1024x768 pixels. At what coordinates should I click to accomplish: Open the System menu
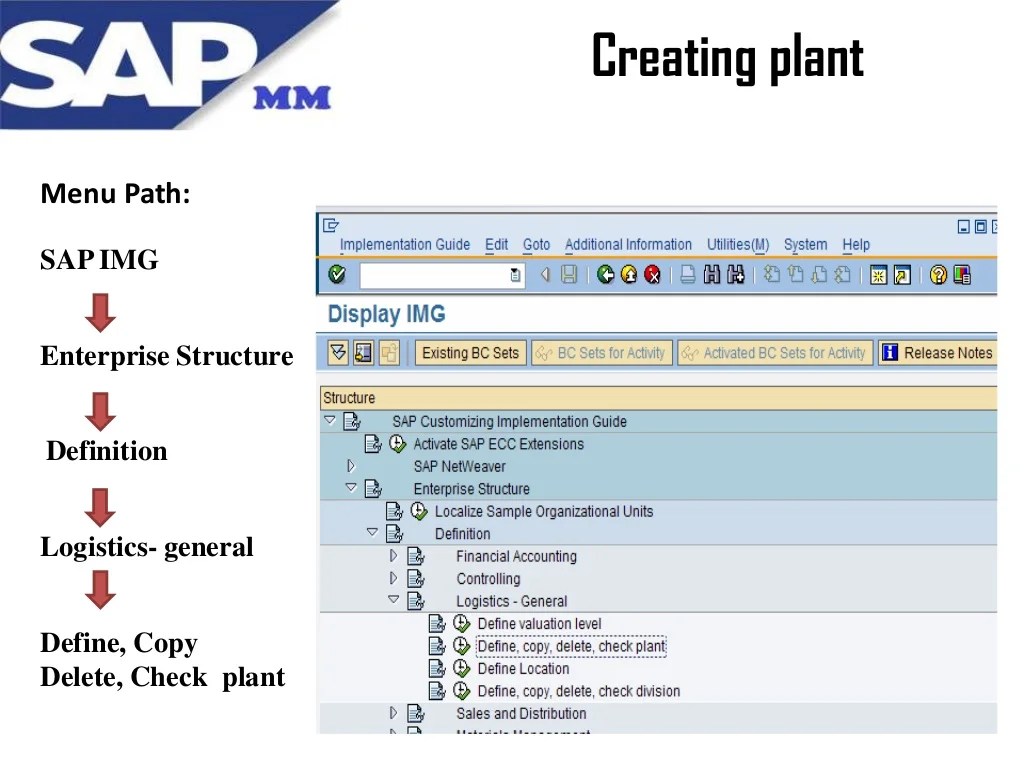(x=805, y=244)
